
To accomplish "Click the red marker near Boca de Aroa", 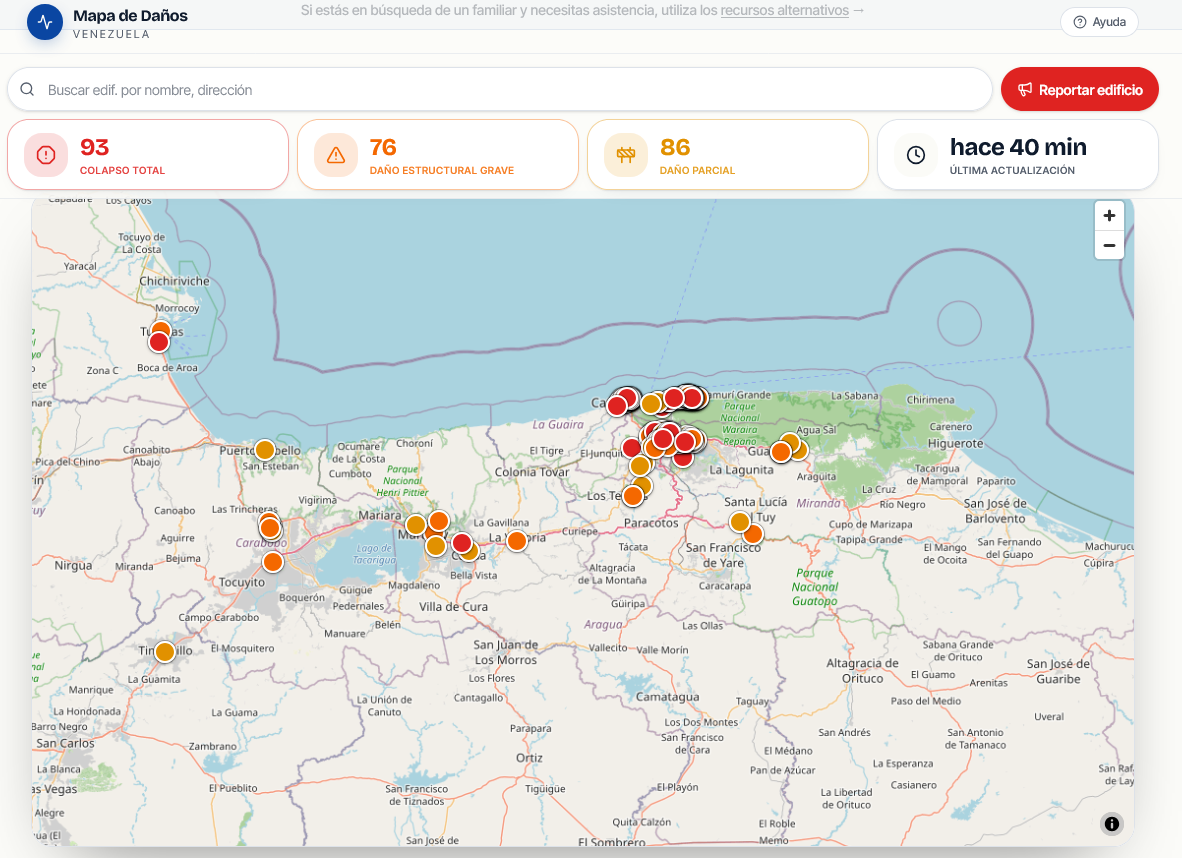I will (159, 342).
